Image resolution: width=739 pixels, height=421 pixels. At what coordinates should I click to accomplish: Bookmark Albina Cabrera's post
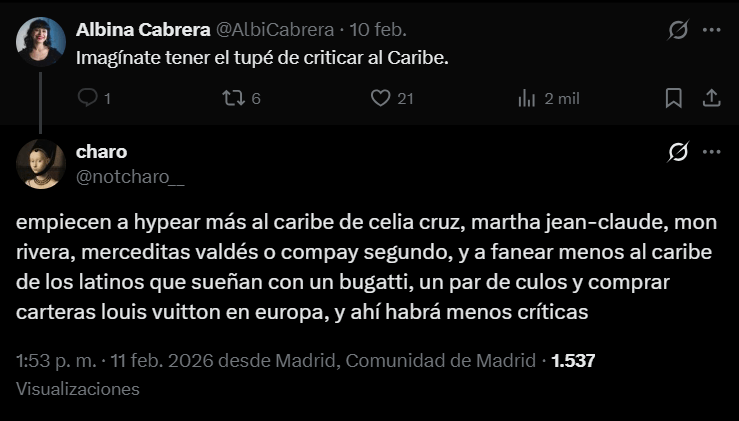point(674,98)
